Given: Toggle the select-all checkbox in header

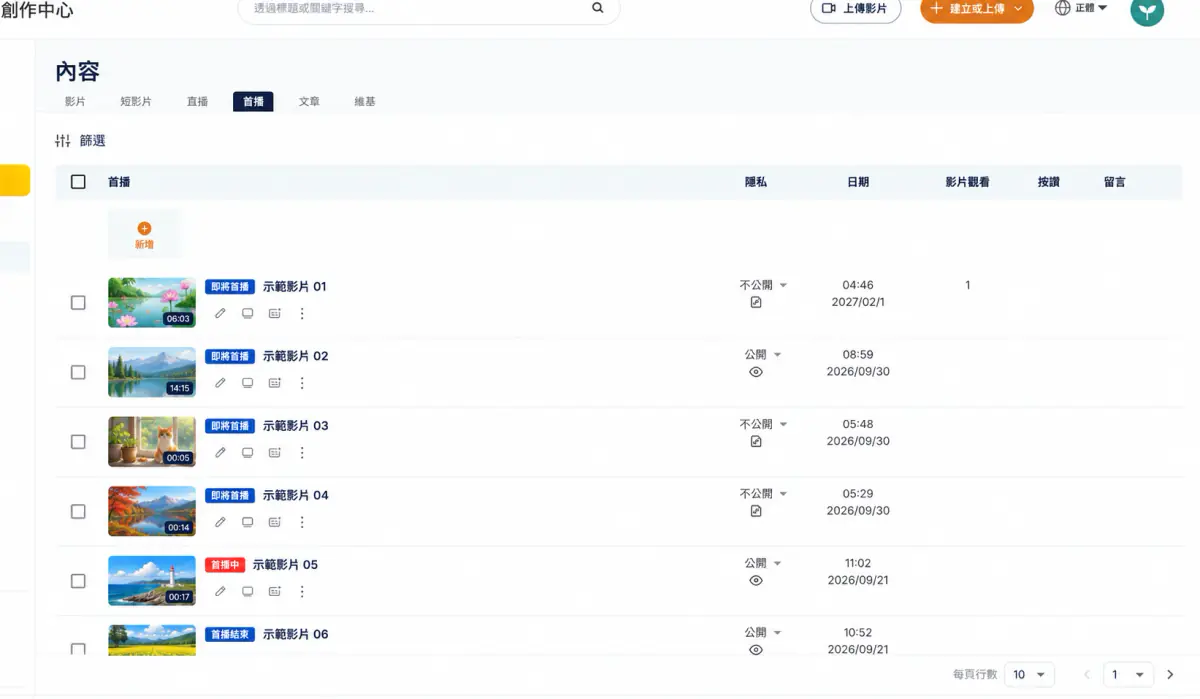Looking at the screenshot, I should click(x=78, y=182).
